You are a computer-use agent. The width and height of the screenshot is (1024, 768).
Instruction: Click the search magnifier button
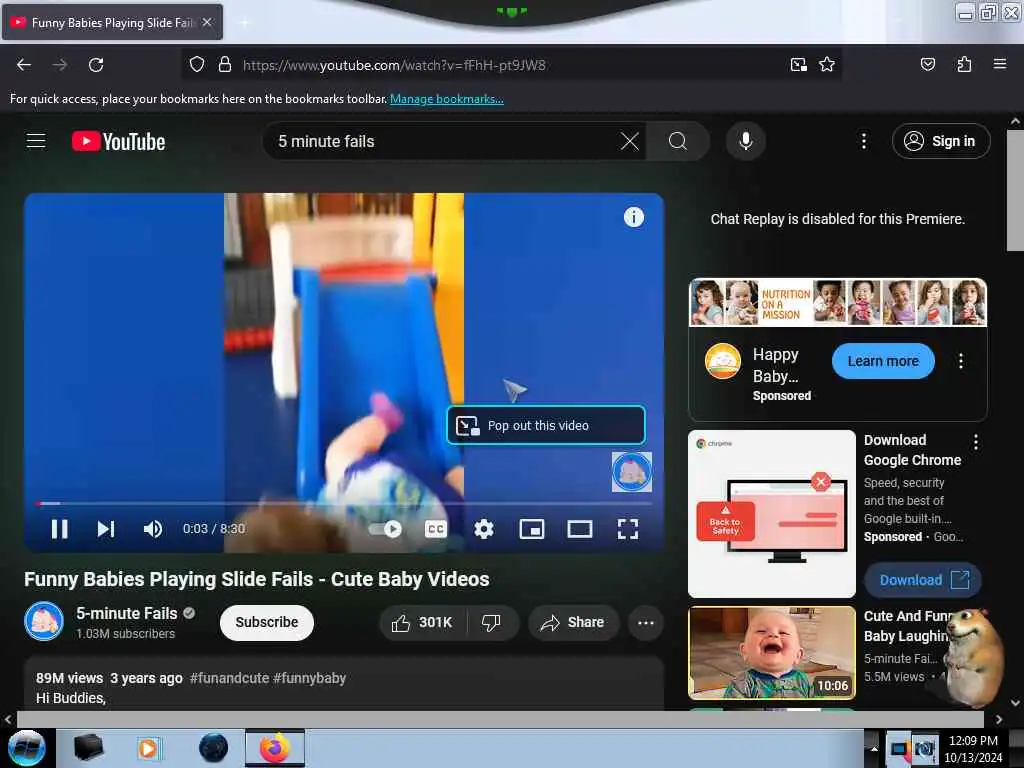[x=678, y=141]
